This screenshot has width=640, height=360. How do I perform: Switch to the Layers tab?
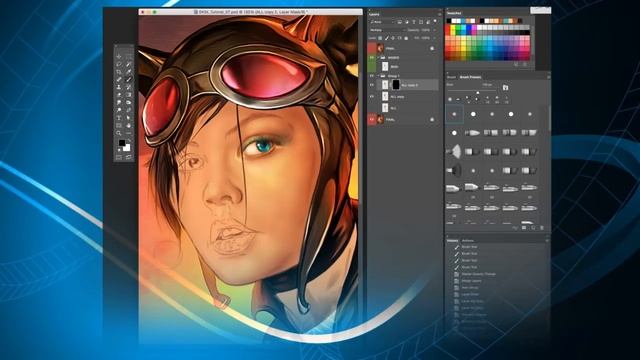(374, 14)
